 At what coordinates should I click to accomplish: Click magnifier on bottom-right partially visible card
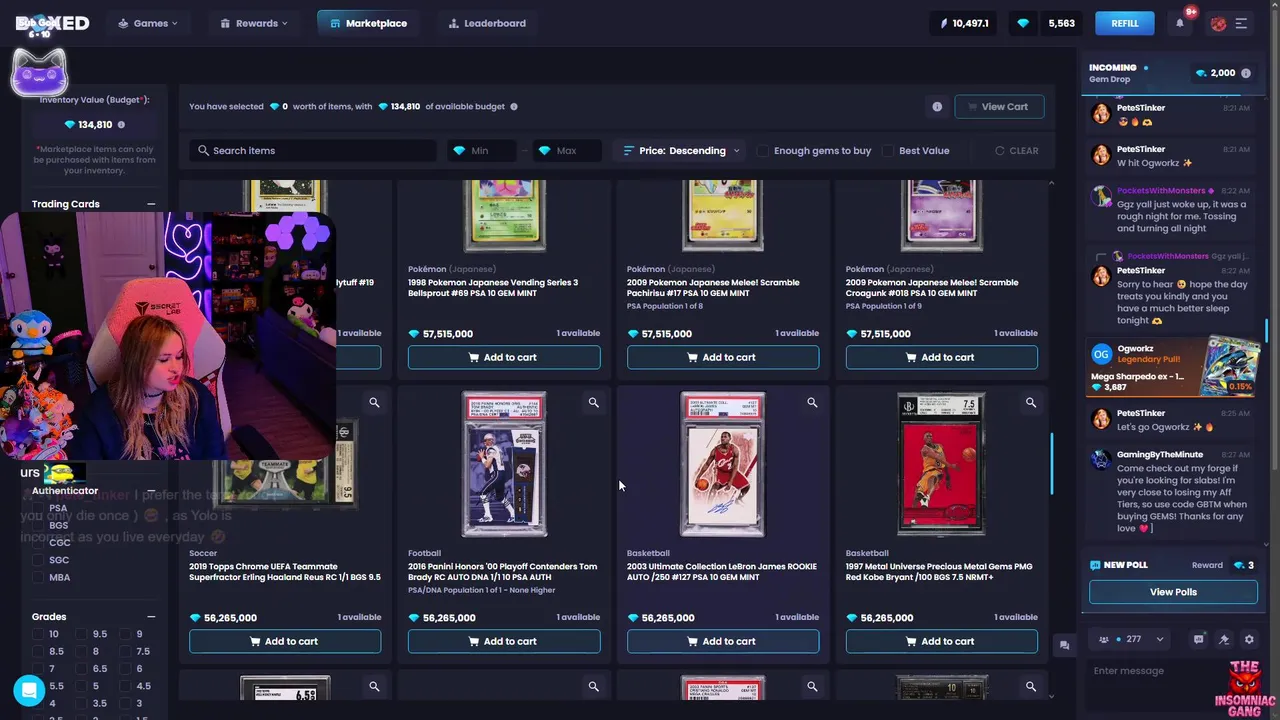coord(1031,687)
